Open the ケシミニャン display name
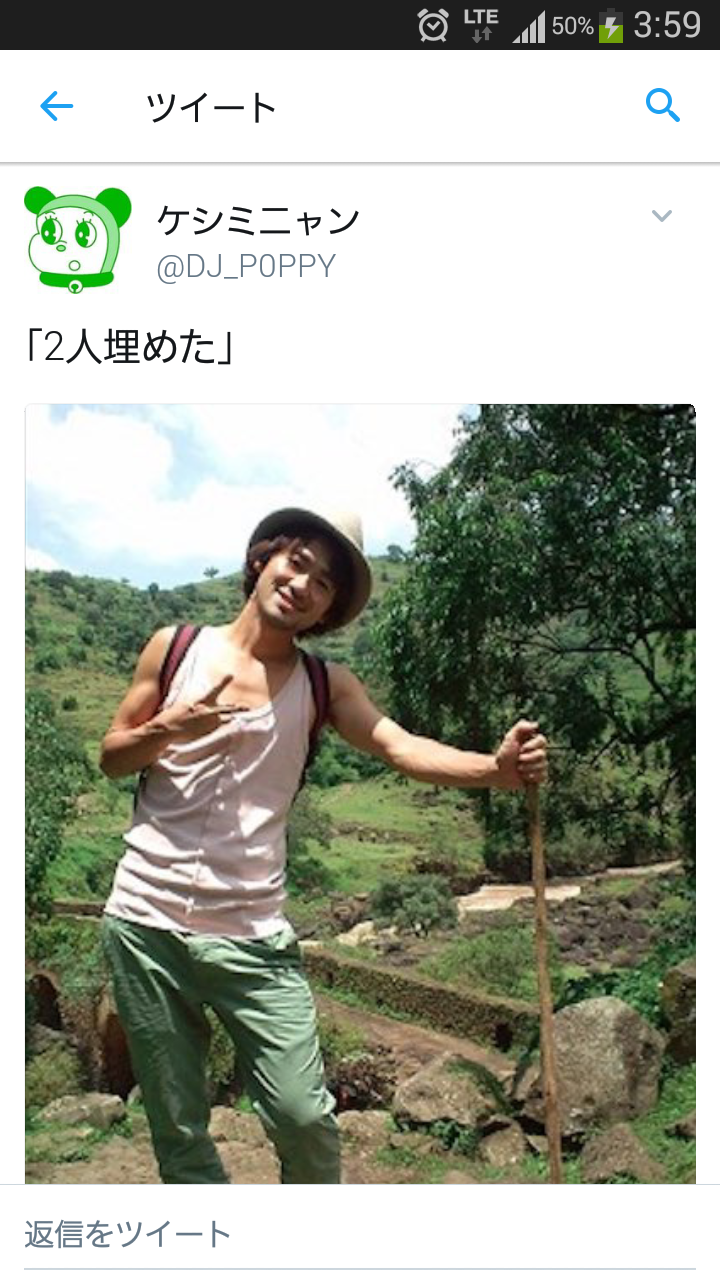Image resolution: width=720 pixels, height=1280 pixels. click(258, 220)
